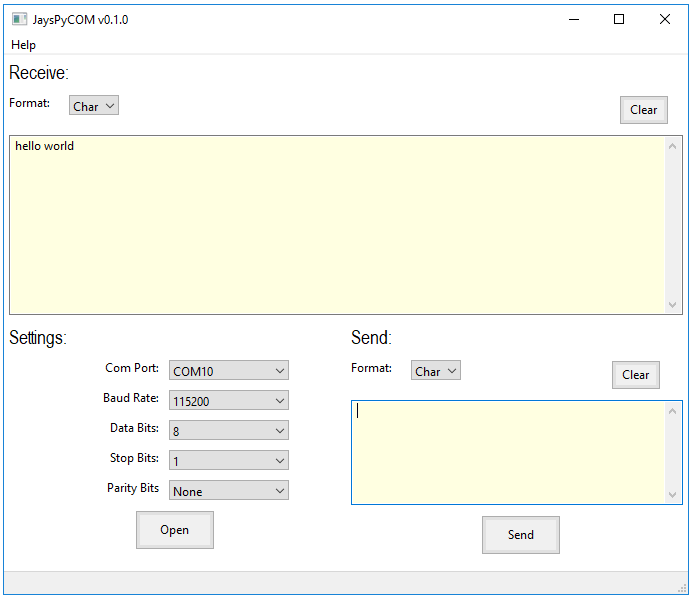694x599 pixels.
Task: Click the Settings: heading
Action: (38, 338)
